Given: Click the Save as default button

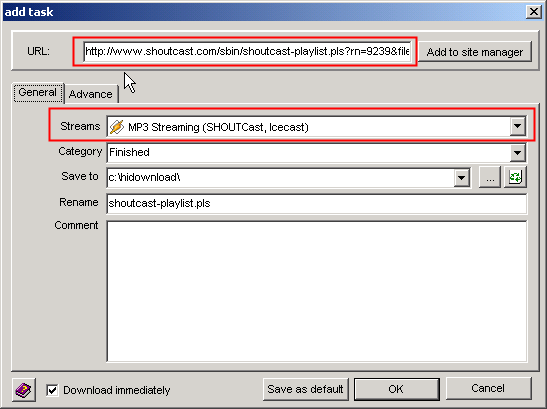Looking at the screenshot, I should [x=306, y=389].
